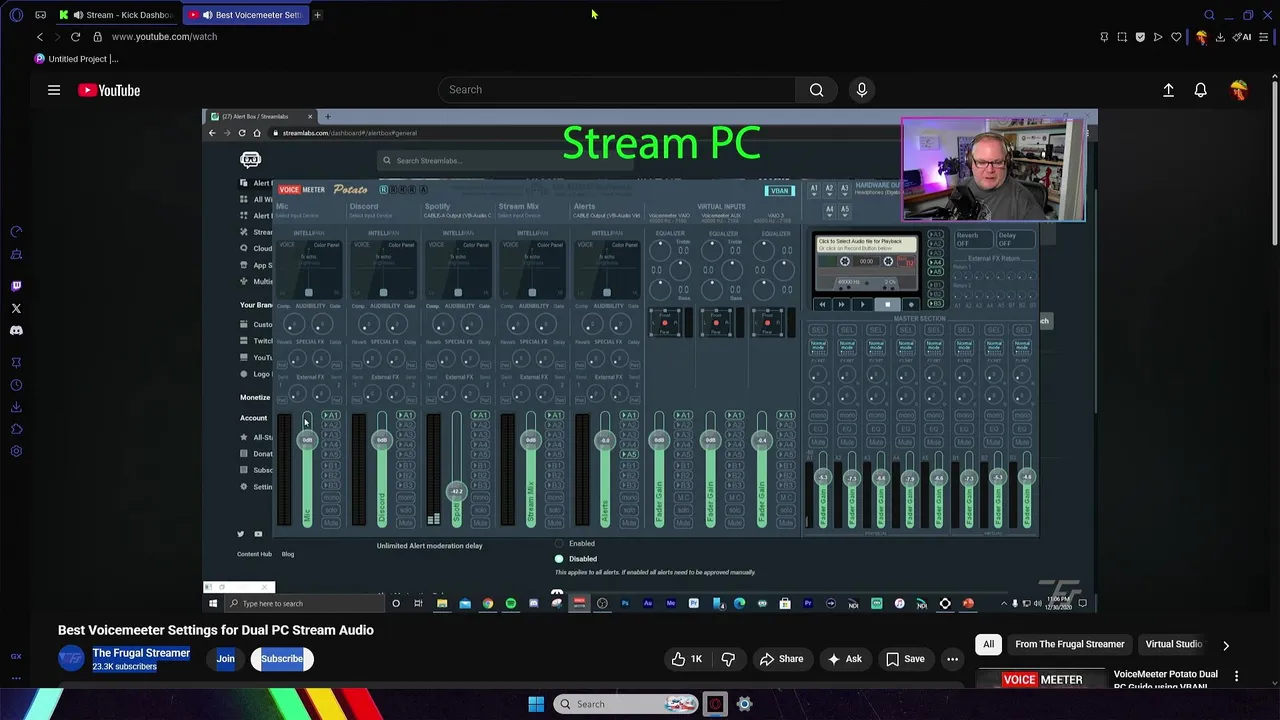
Task: Open the VoiceMeeter recommended video thumbnail
Action: [x=1042, y=680]
